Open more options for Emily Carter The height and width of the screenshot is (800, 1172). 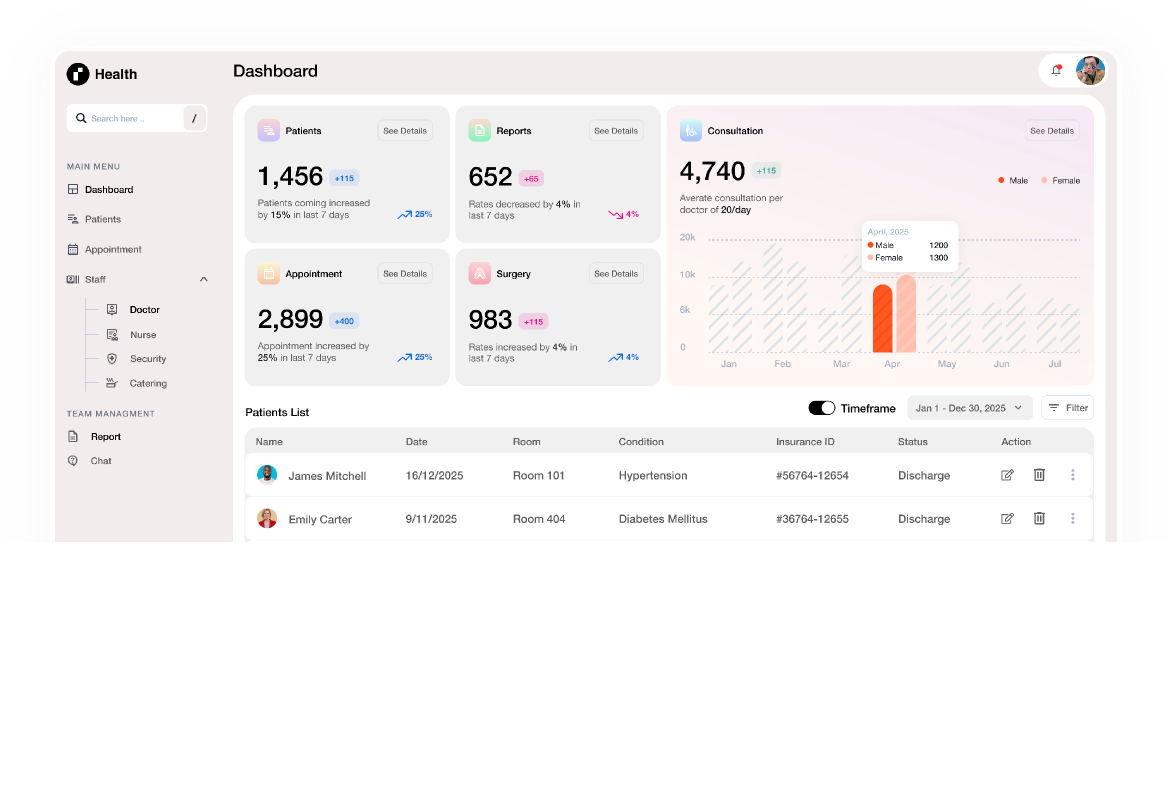pyautogui.click(x=1073, y=518)
